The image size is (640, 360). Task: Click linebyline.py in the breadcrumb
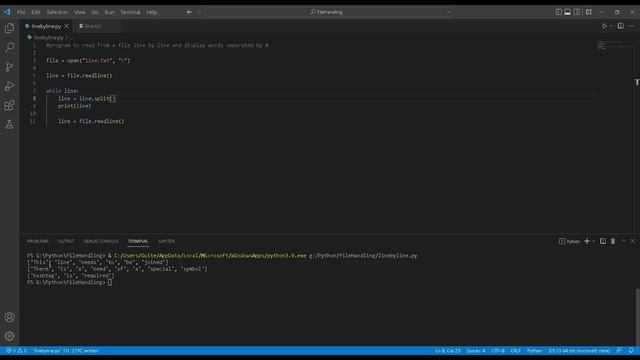(48, 38)
